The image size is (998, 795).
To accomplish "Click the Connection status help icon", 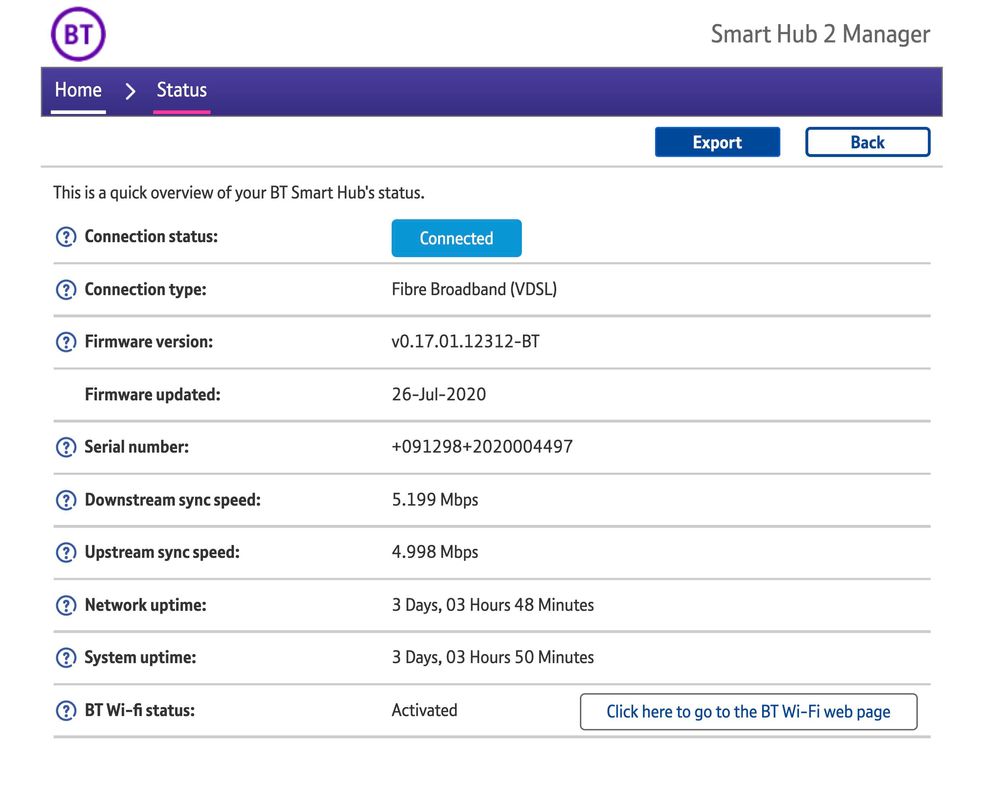I will [x=66, y=236].
